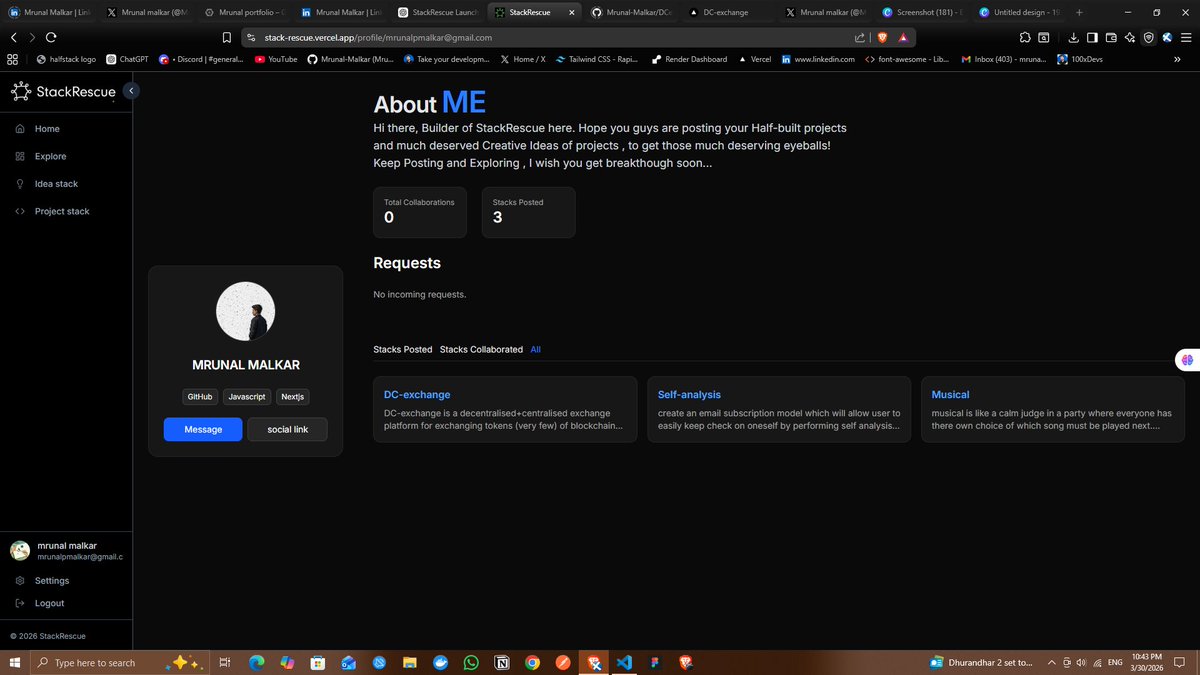The image size is (1200, 675).
Task: Click the share icon in the address bar
Action: [x=860, y=37]
